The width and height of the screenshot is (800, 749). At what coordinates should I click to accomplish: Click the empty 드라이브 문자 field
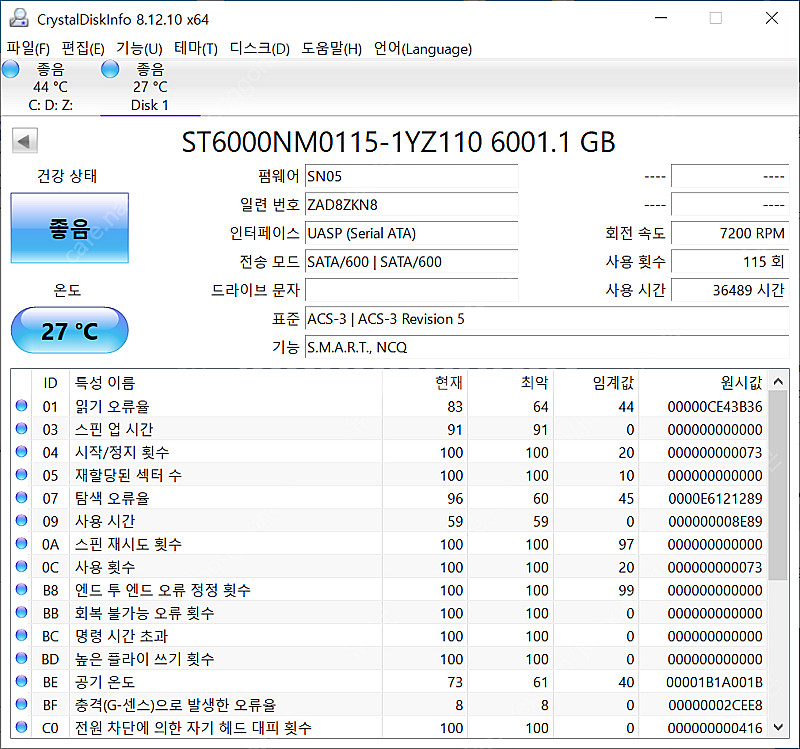(411, 290)
